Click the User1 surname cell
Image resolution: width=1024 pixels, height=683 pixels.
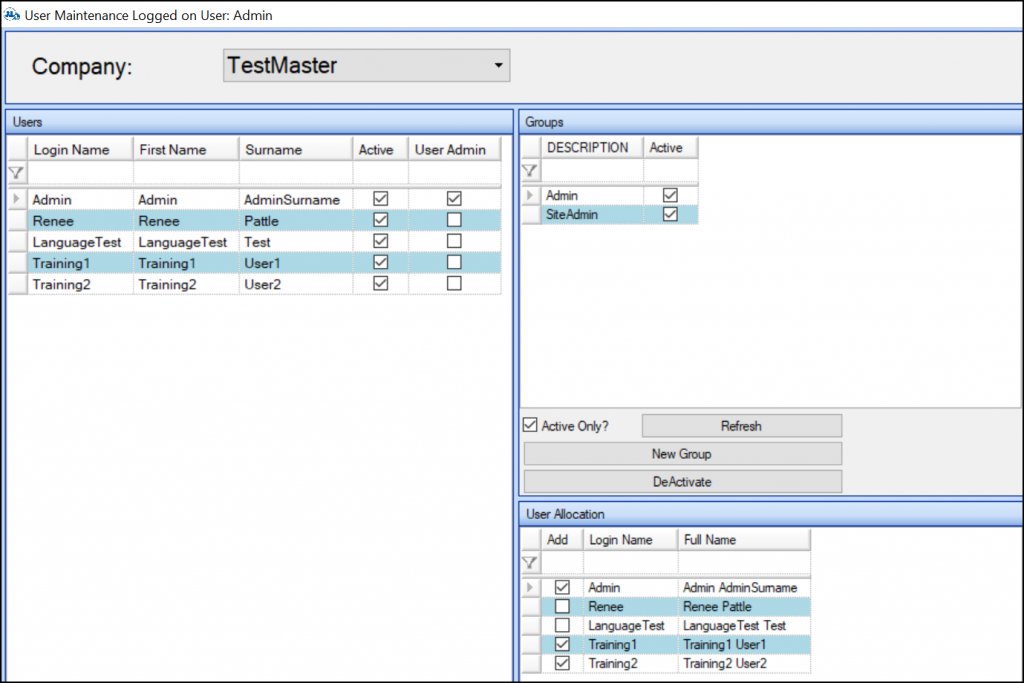point(296,262)
